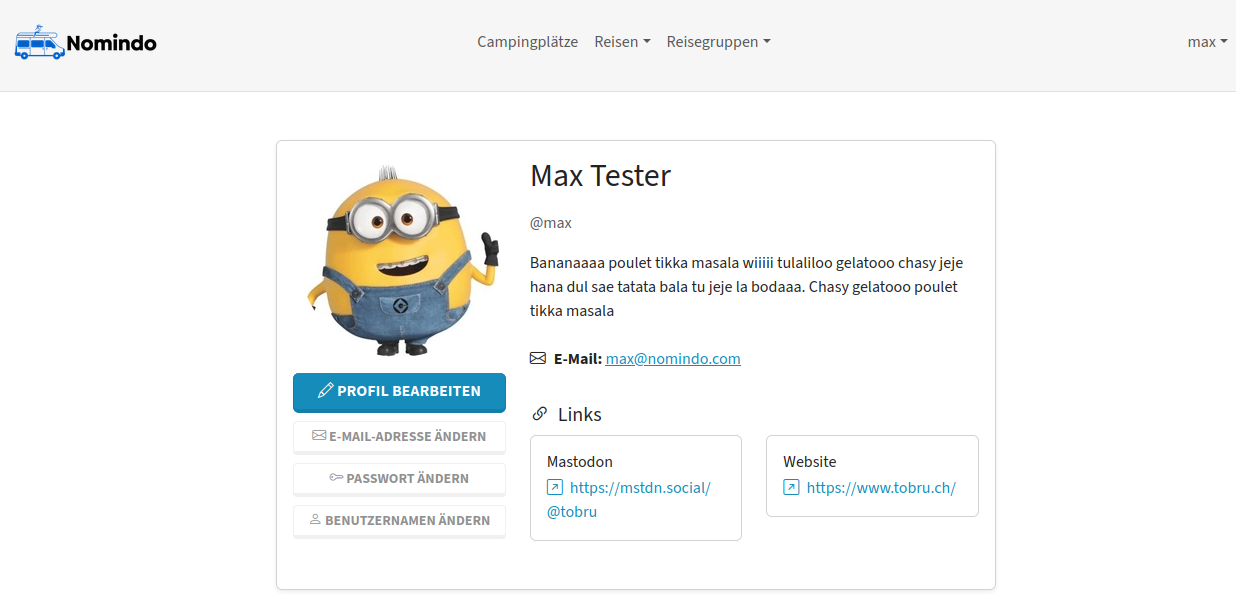Click the chain link icon beside Links heading
1236x608 pixels.
pos(540,413)
